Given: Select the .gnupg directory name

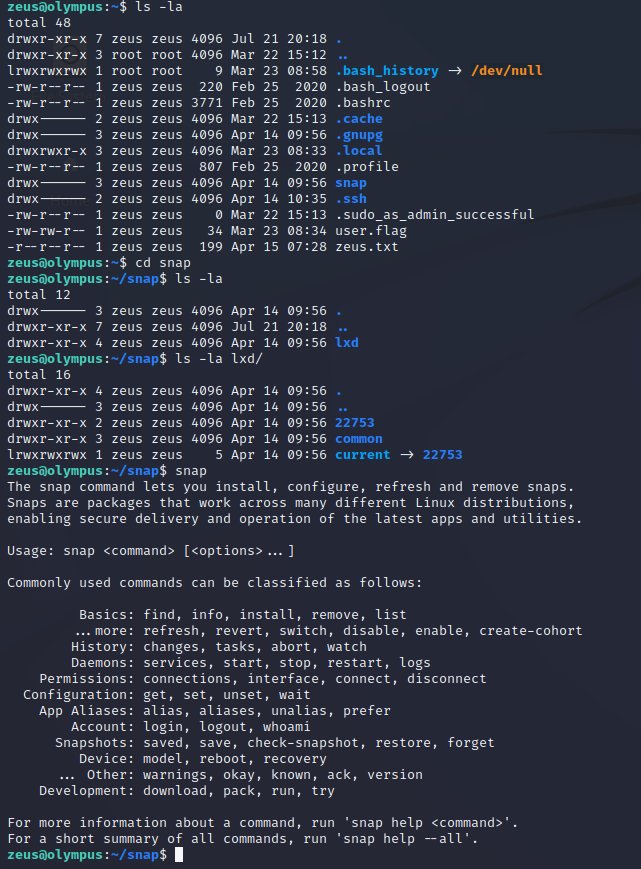Looking at the screenshot, I should (359, 135).
